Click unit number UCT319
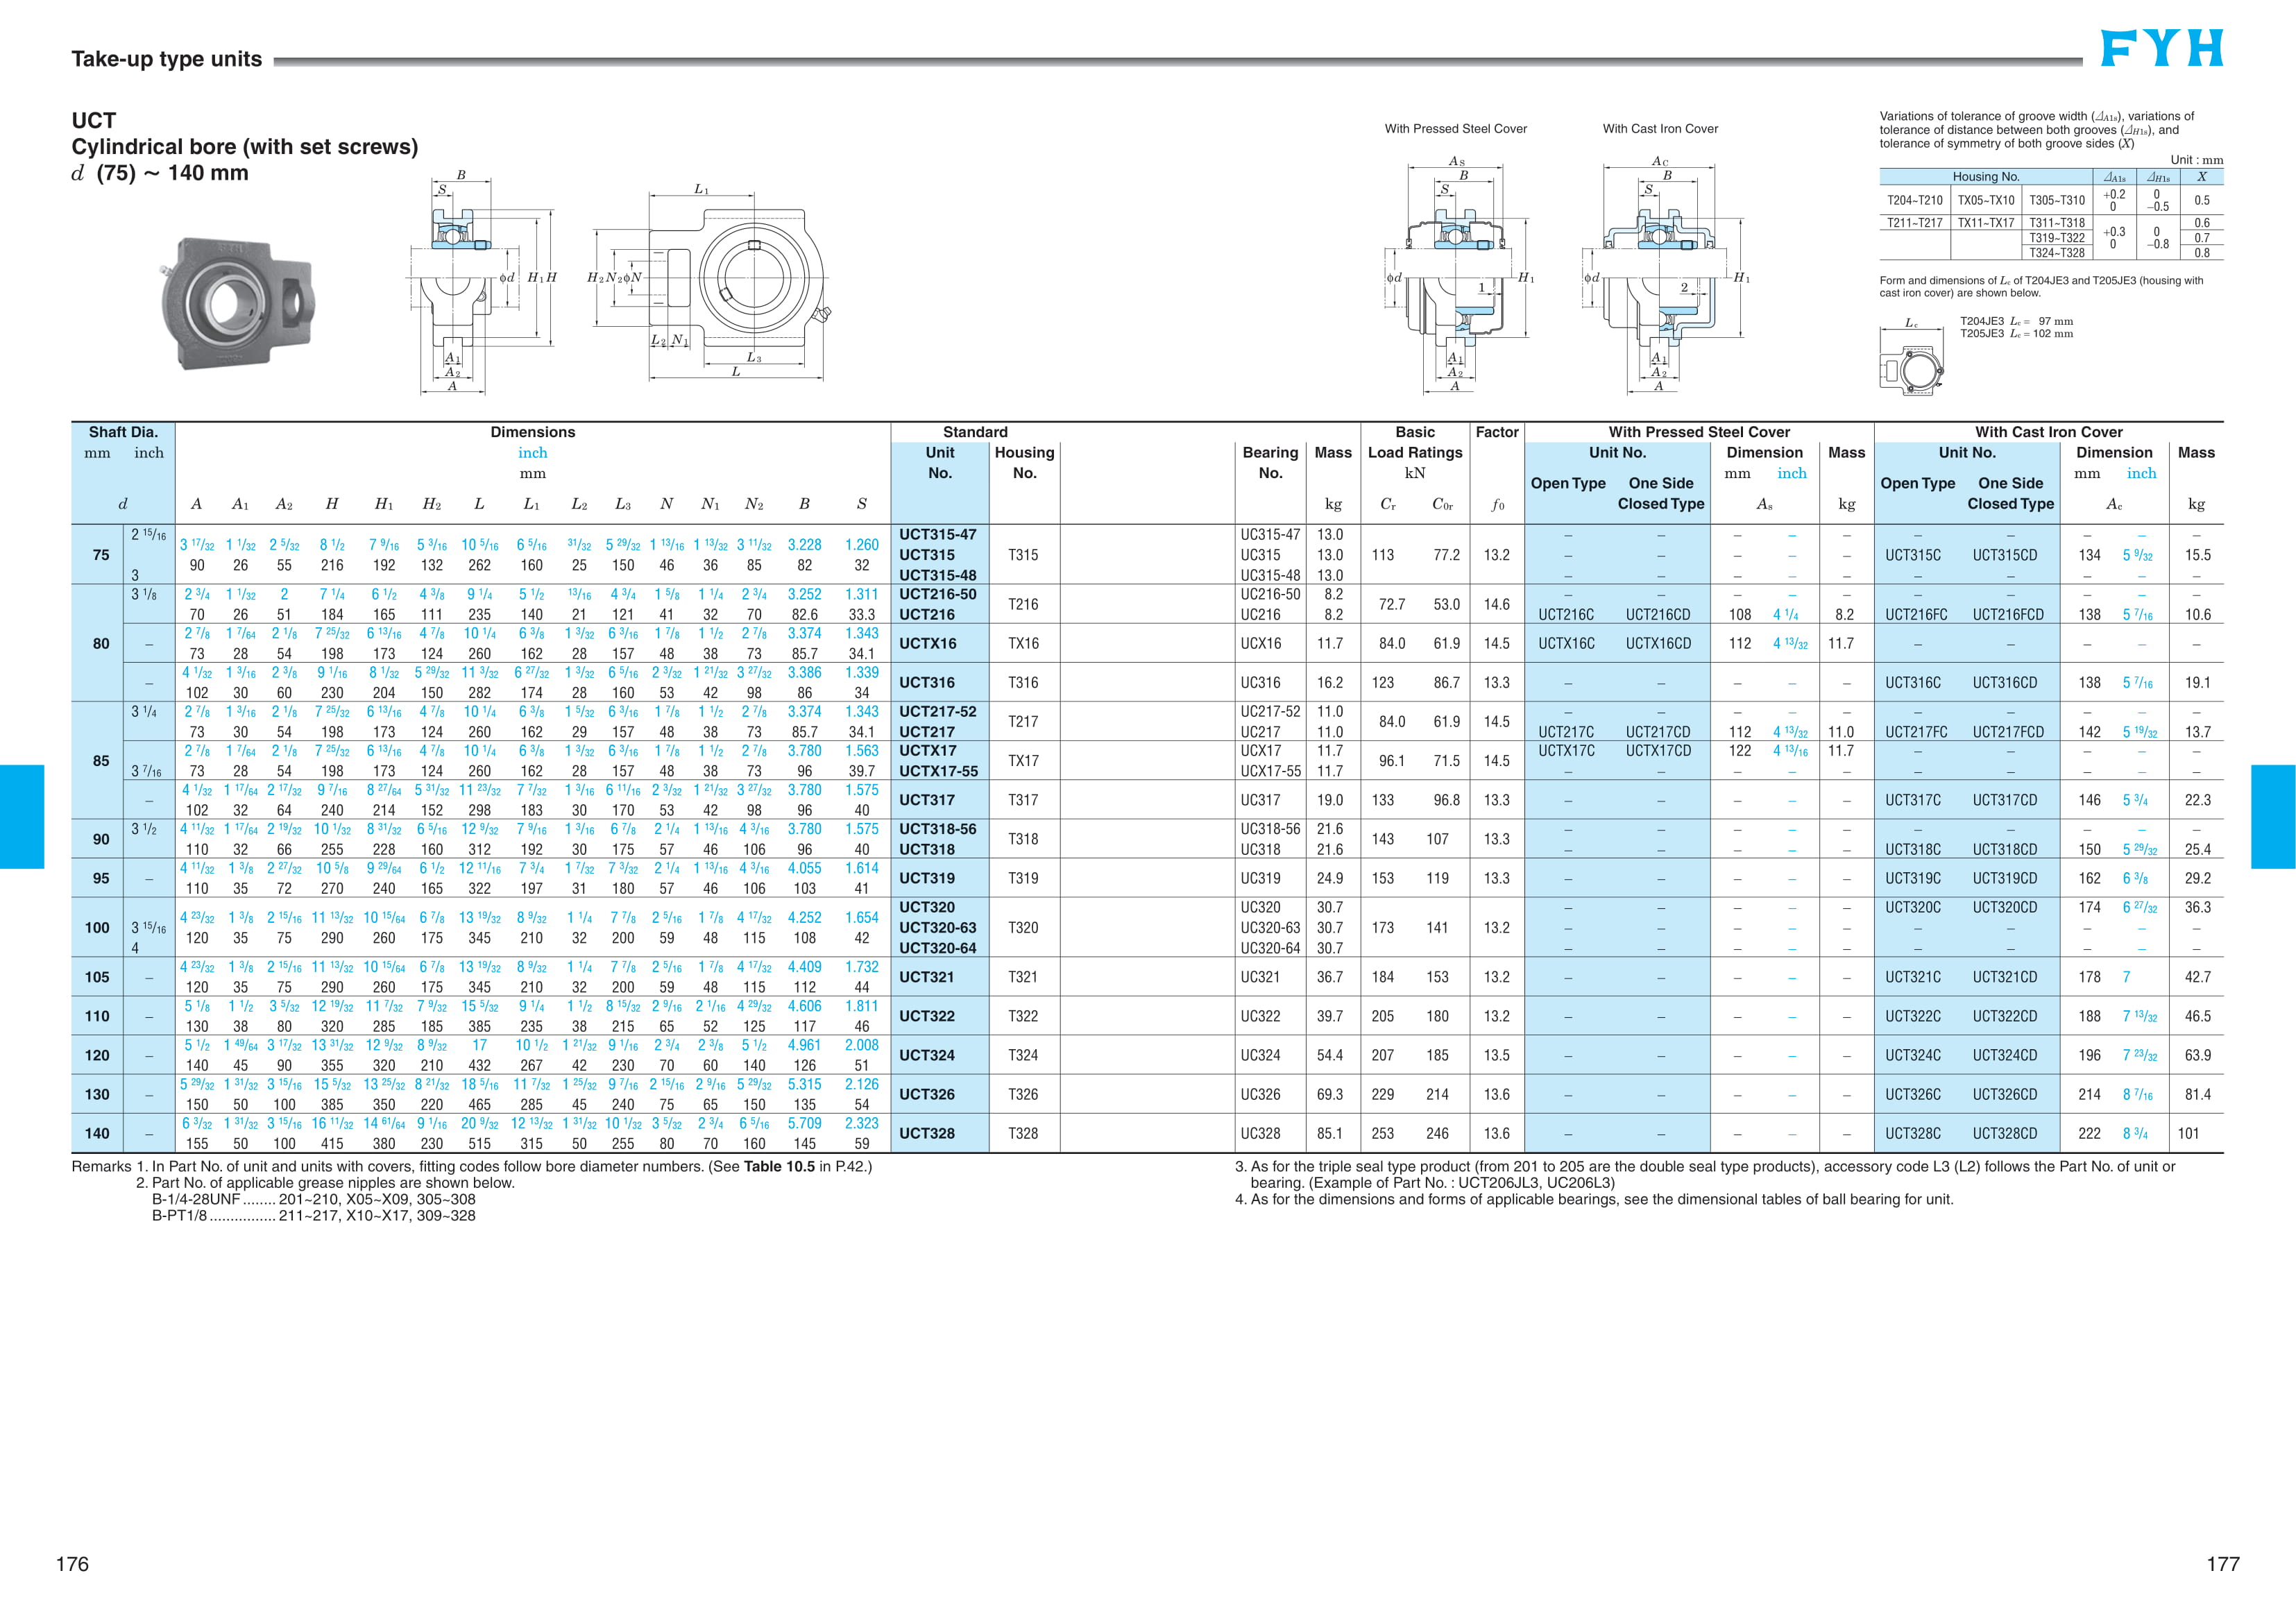 [x=927, y=878]
